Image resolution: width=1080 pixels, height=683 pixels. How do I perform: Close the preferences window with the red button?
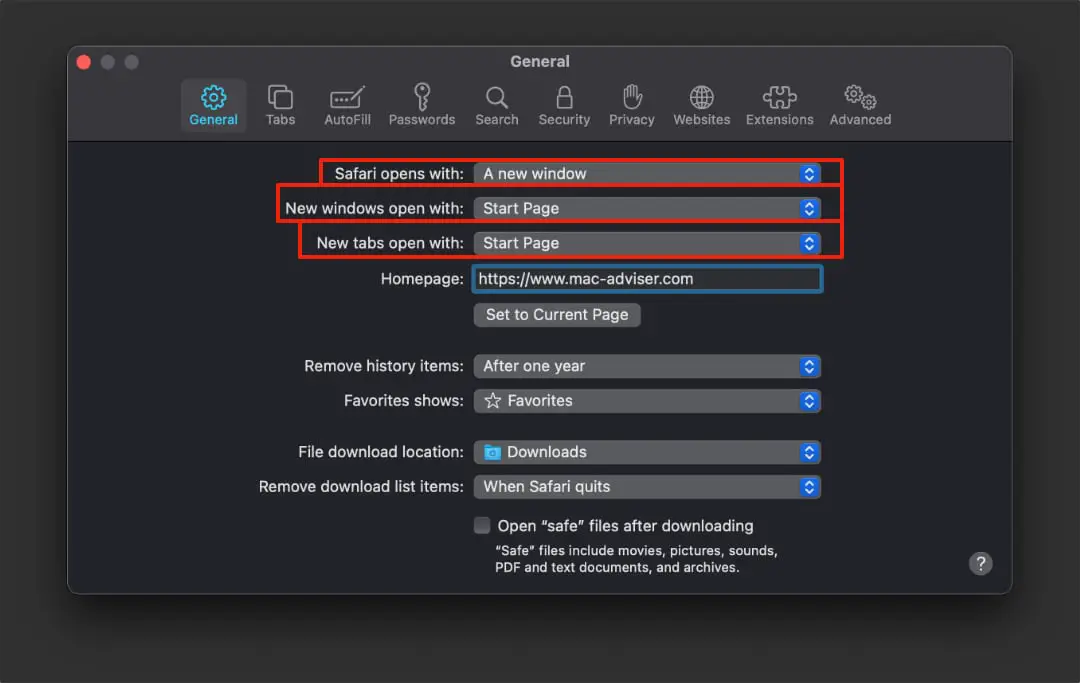pos(84,62)
